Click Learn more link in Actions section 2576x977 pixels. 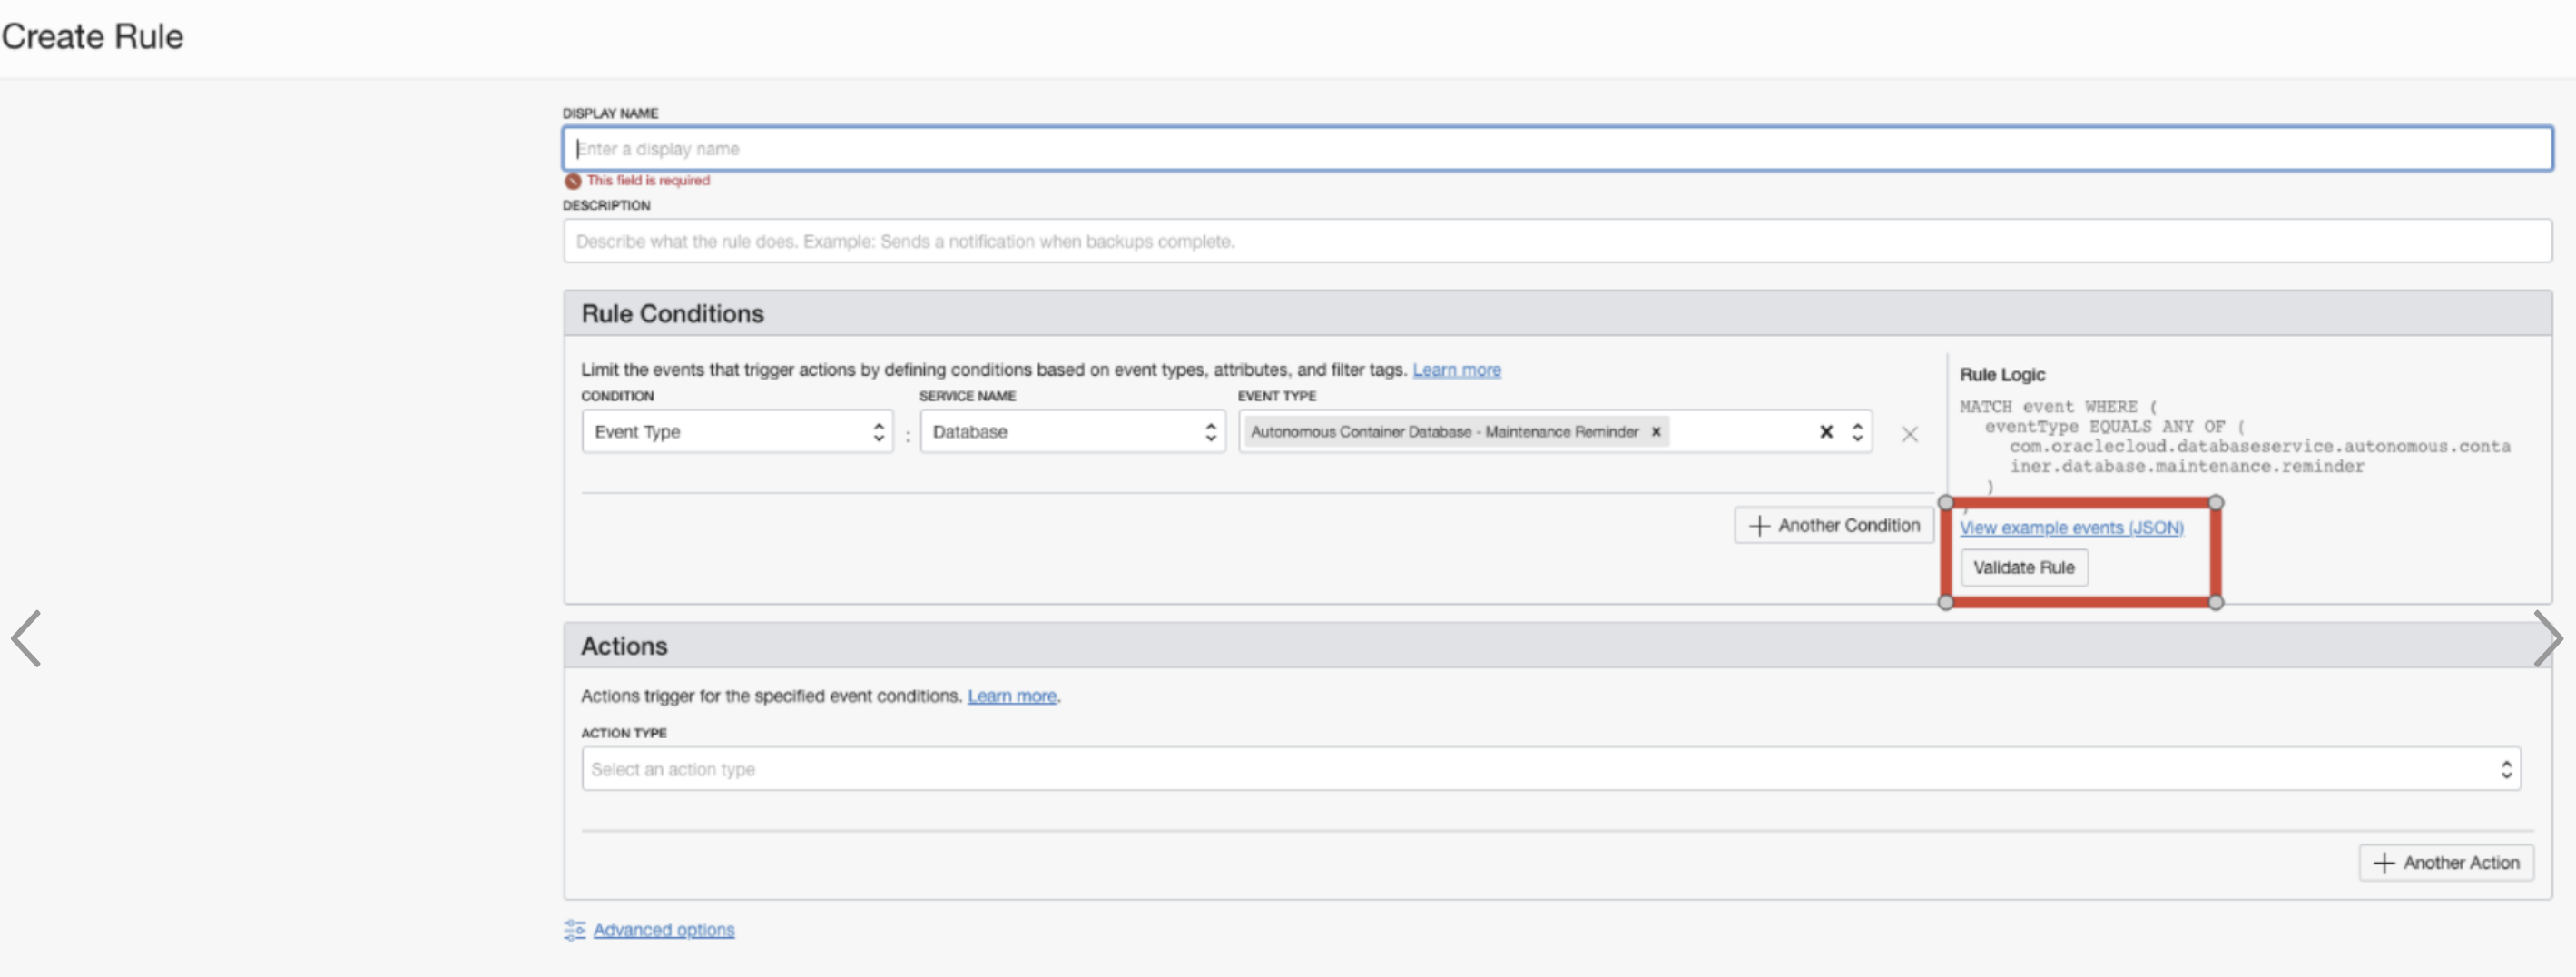tap(1011, 696)
